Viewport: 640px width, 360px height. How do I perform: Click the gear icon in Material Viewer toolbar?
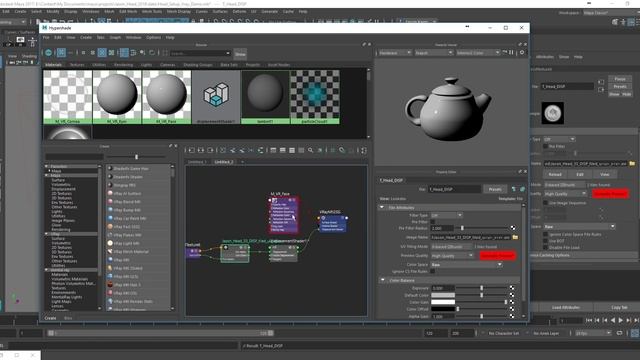pyautogui.click(x=522, y=52)
